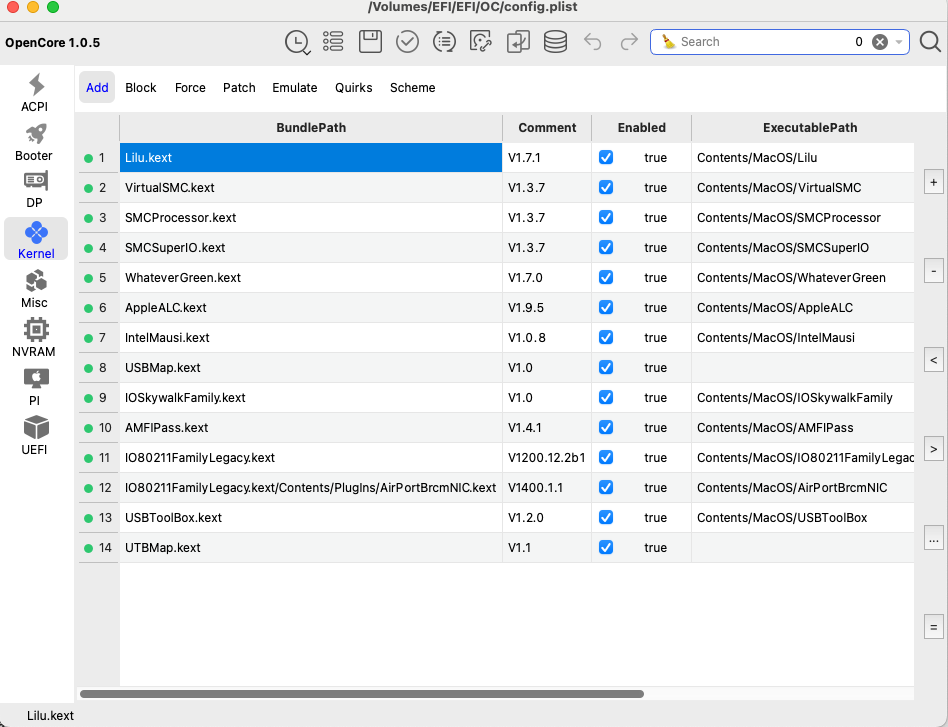The height and width of the screenshot is (727, 948).
Task: Switch to the Quirks tab
Action: pos(353,88)
